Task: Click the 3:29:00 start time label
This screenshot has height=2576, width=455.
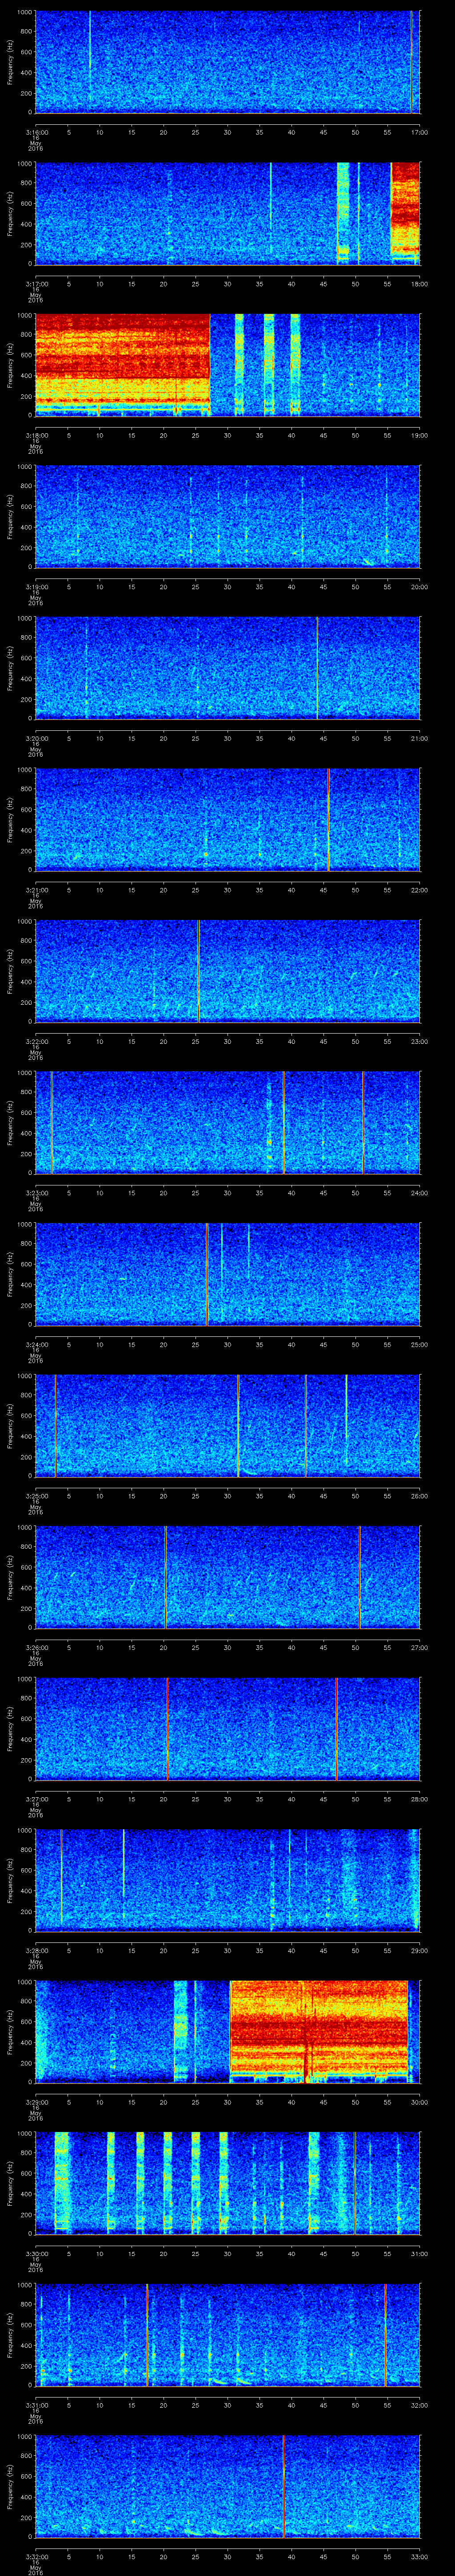Action: pyautogui.click(x=36, y=2101)
